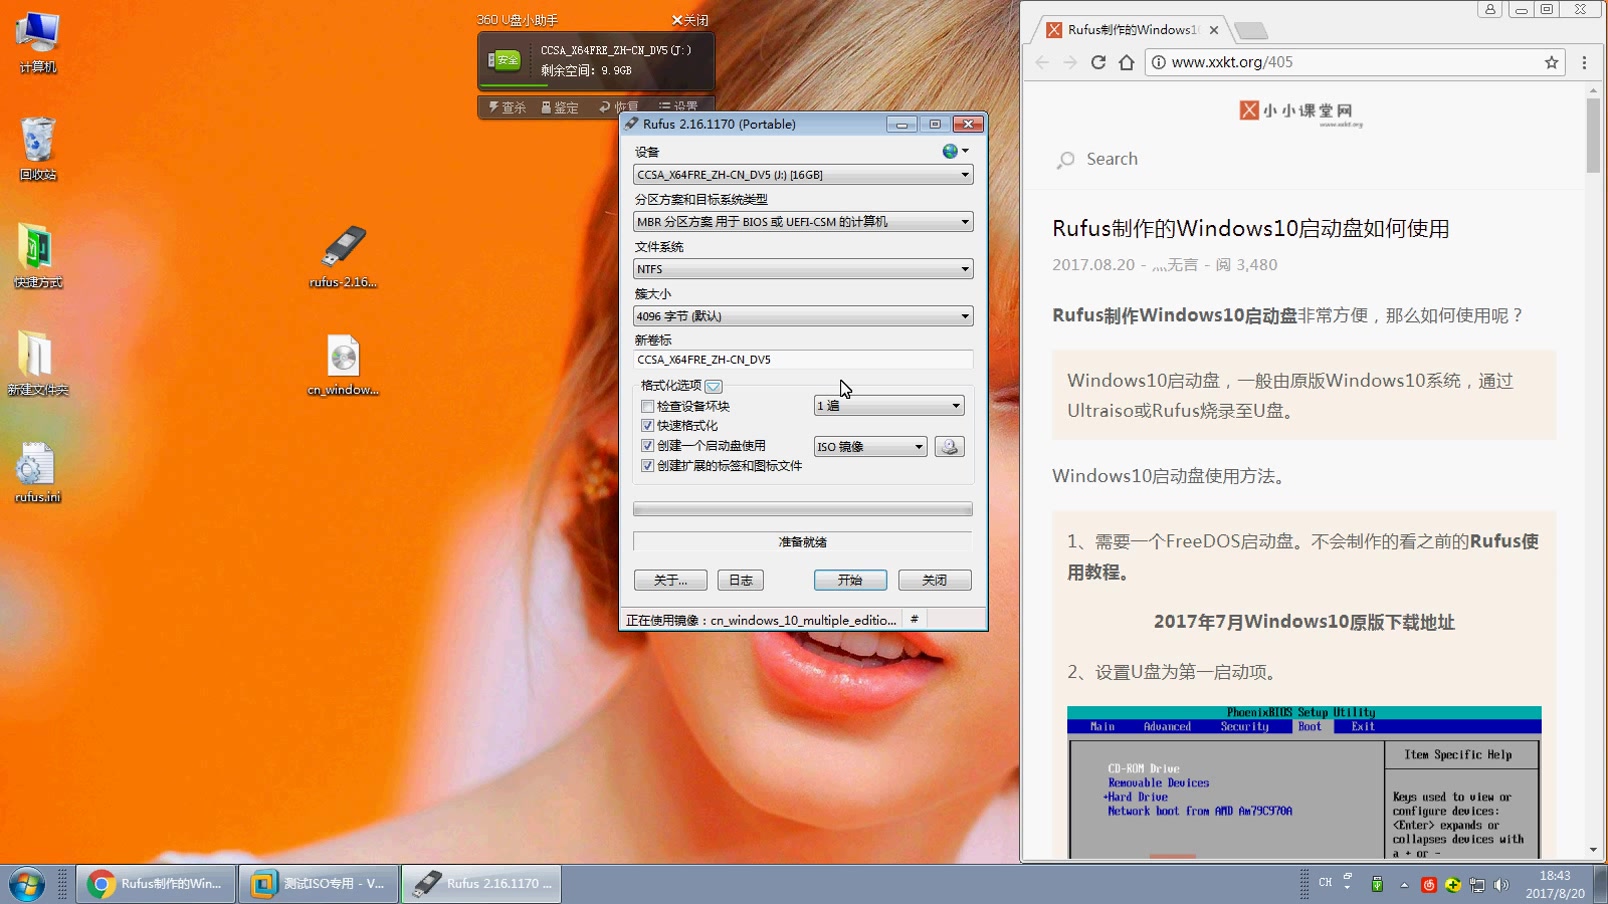Screen dimensions: 1608x904
Task: Bookmark the page with the star icon
Action: click(1551, 62)
